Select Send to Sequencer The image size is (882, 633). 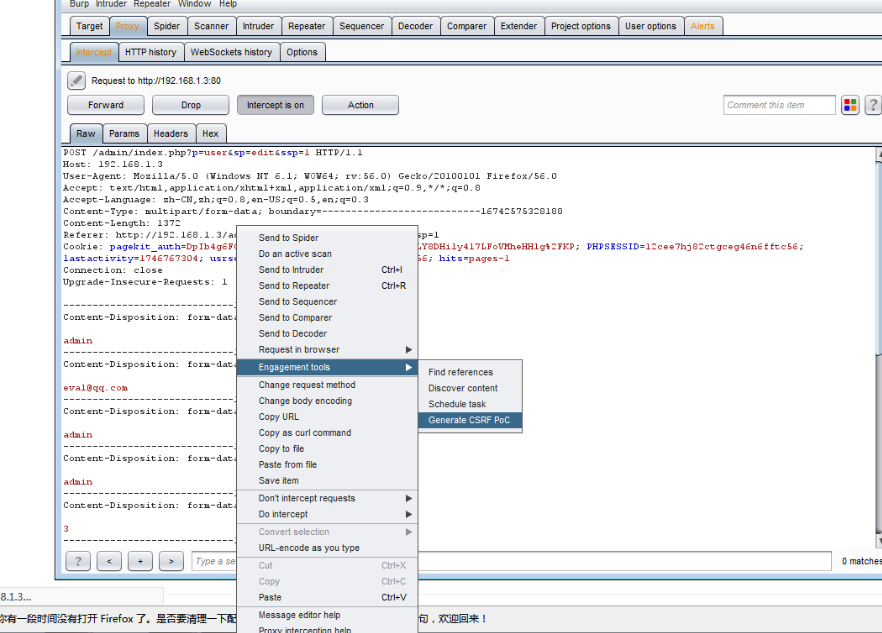point(327,302)
